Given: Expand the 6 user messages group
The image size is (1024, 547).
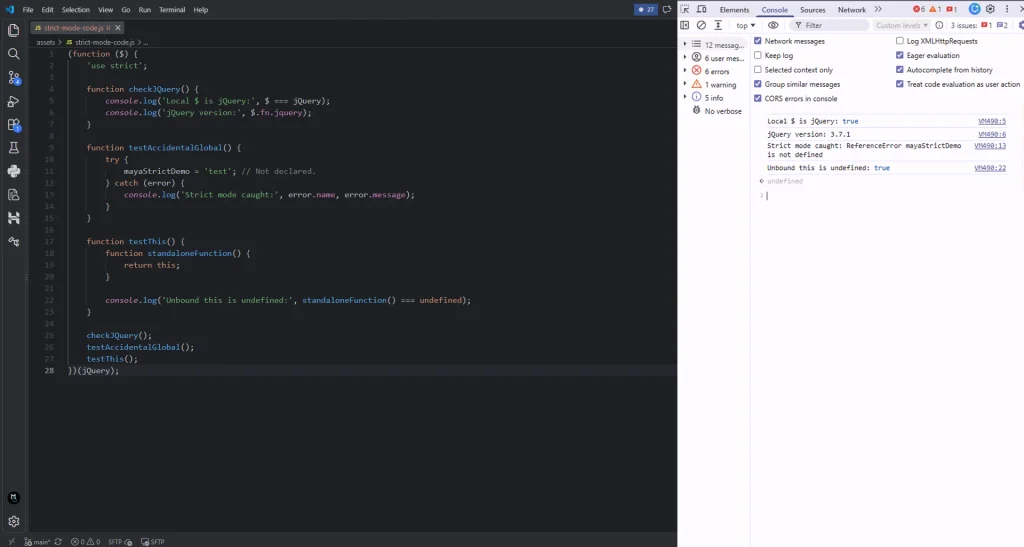Looking at the screenshot, I should pyautogui.click(x=685, y=57).
